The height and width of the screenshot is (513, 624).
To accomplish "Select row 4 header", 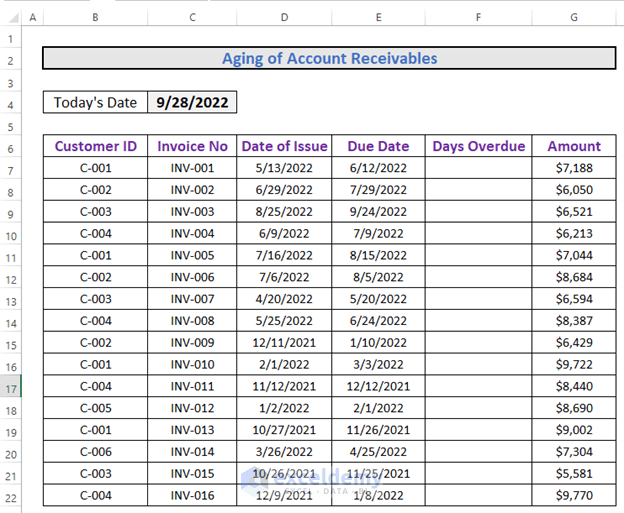I will [9, 103].
